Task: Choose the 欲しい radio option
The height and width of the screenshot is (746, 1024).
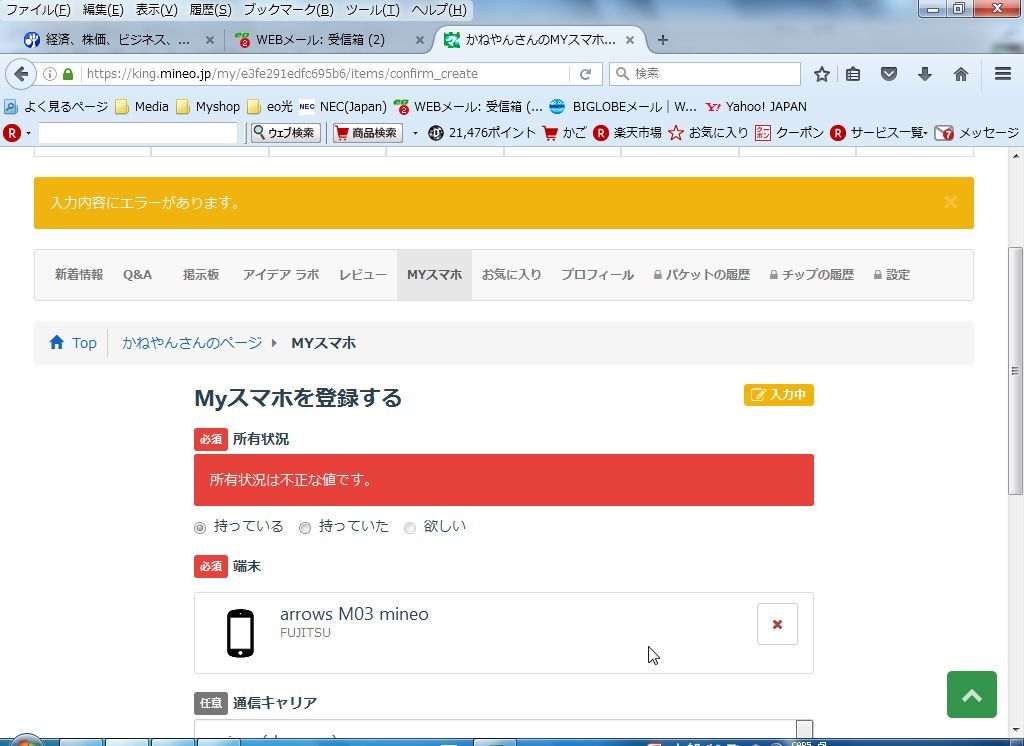Action: coord(410,527)
